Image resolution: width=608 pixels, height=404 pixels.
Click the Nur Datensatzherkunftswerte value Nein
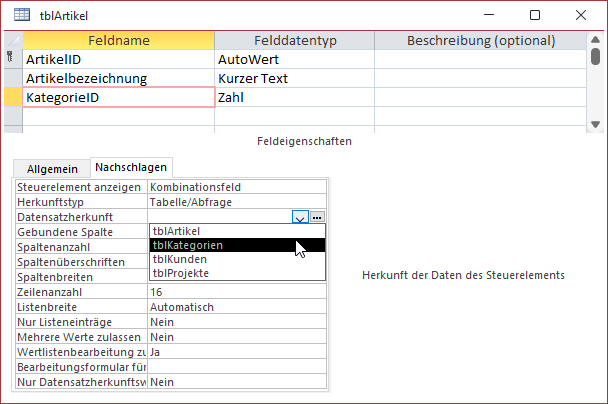click(x=237, y=382)
